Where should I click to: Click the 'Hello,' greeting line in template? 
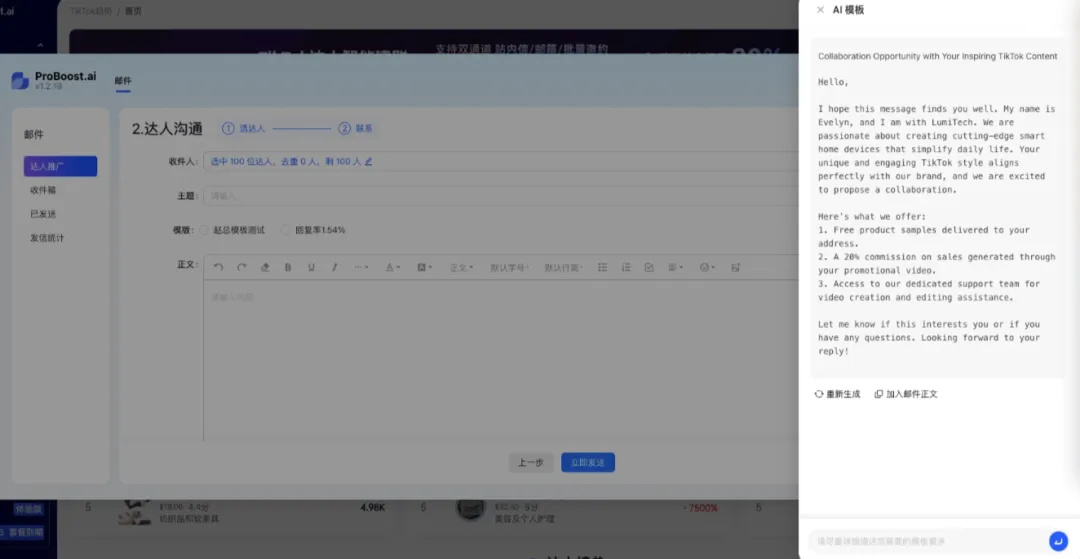tap(833, 82)
